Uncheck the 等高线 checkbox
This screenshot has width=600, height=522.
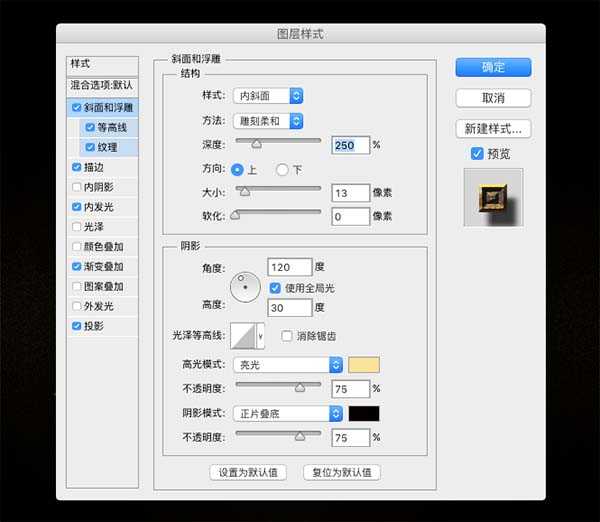[x=90, y=127]
